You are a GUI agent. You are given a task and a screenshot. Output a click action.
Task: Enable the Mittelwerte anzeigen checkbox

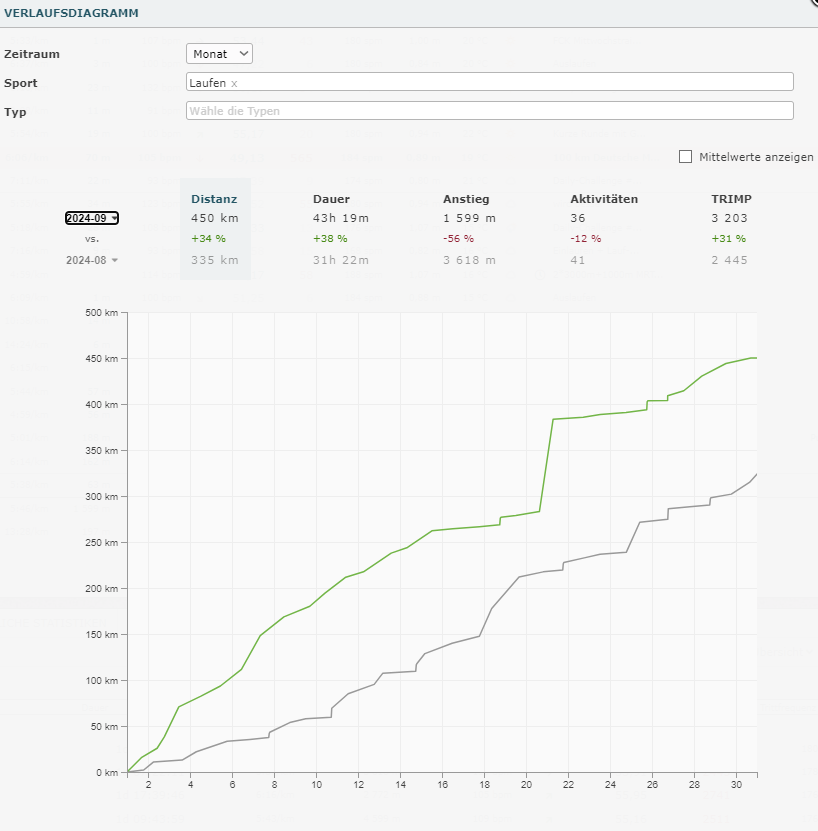point(685,156)
